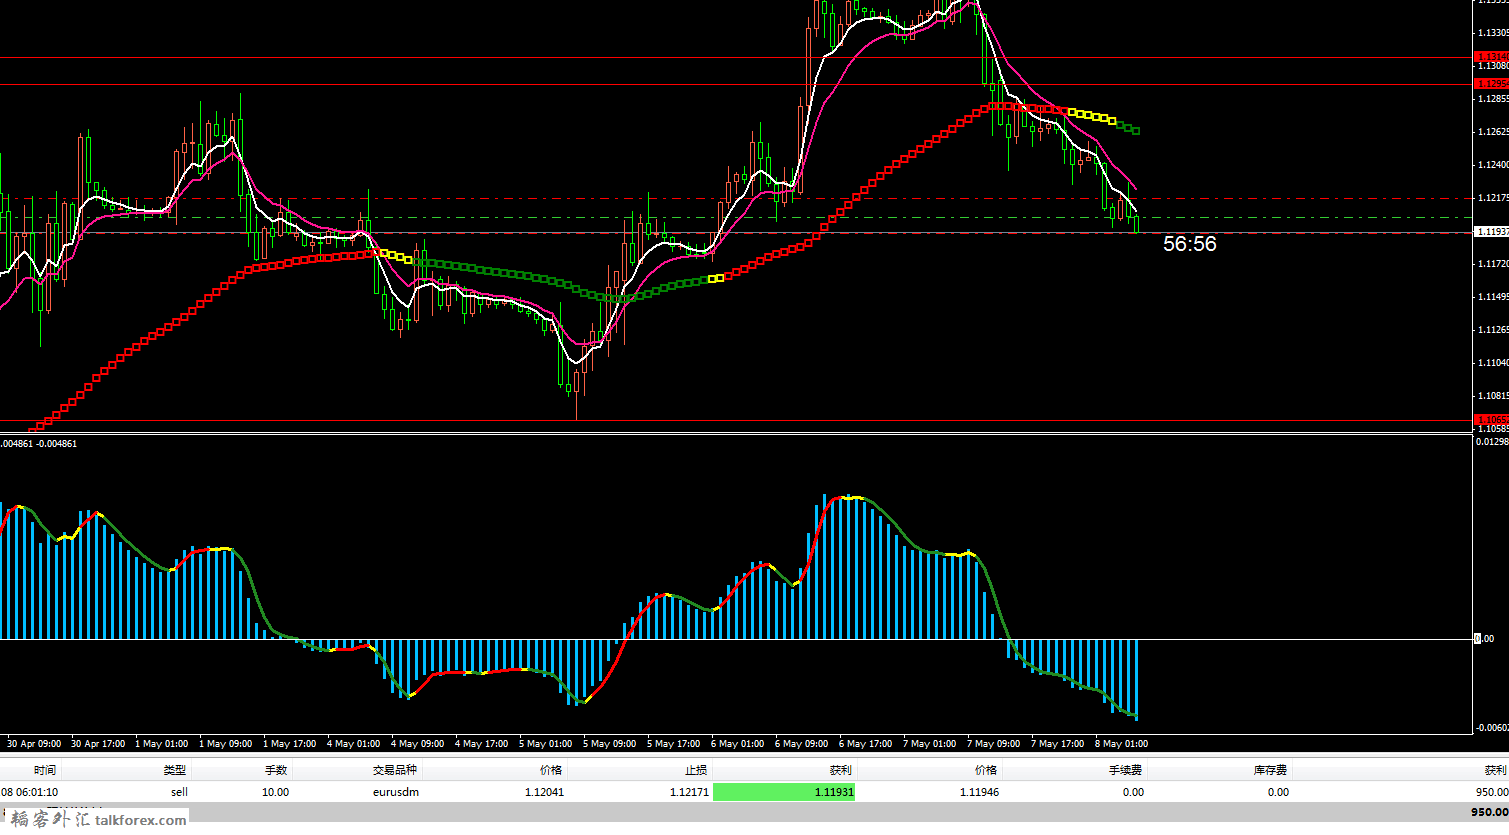Click the 时间 column header
This screenshot has height=835, width=1509.
point(45,770)
